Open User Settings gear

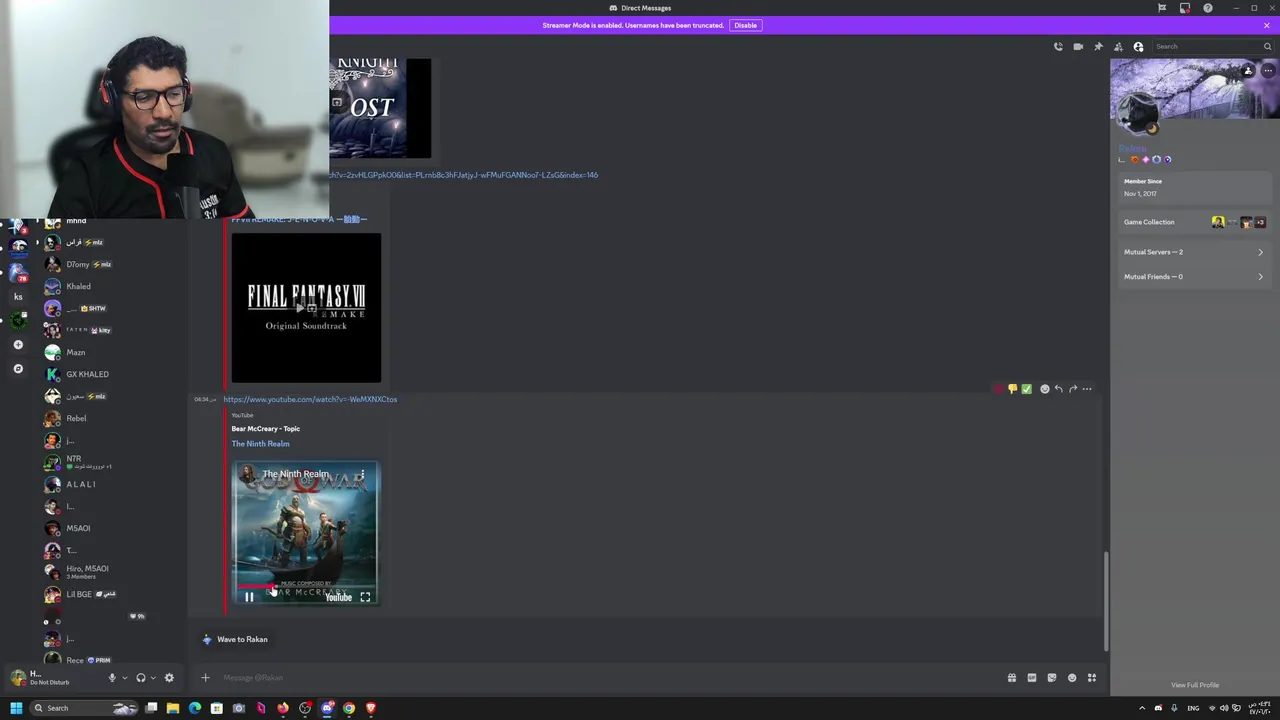(x=169, y=678)
